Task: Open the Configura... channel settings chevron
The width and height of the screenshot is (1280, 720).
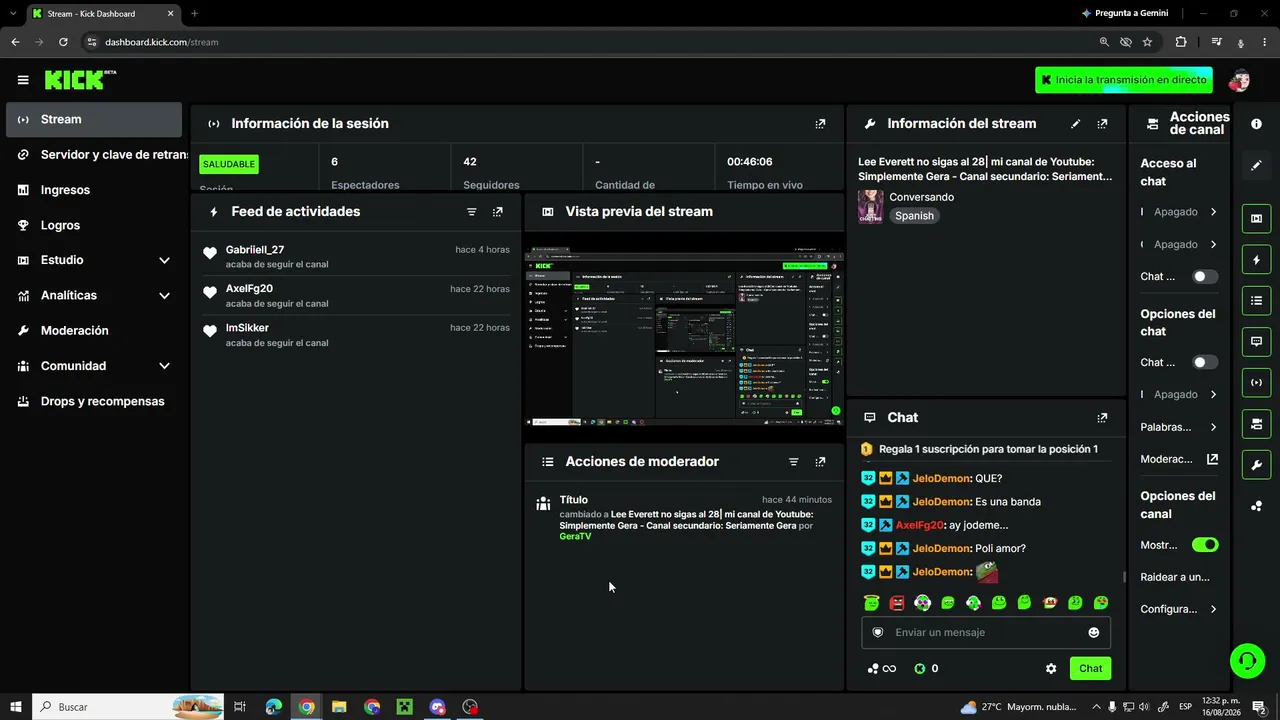Action: [x=1213, y=610]
